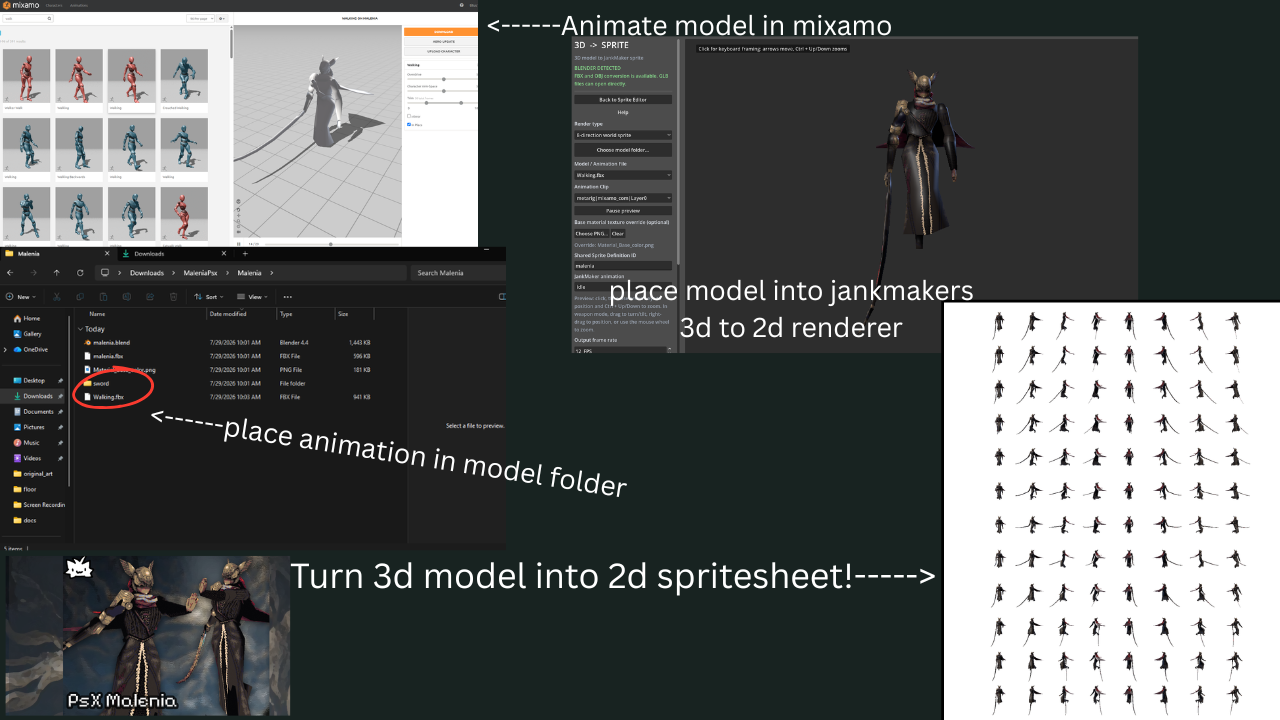1280x720 pixels.
Task: Close the Malenia Explorer tab
Action: [x=107, y=254]
